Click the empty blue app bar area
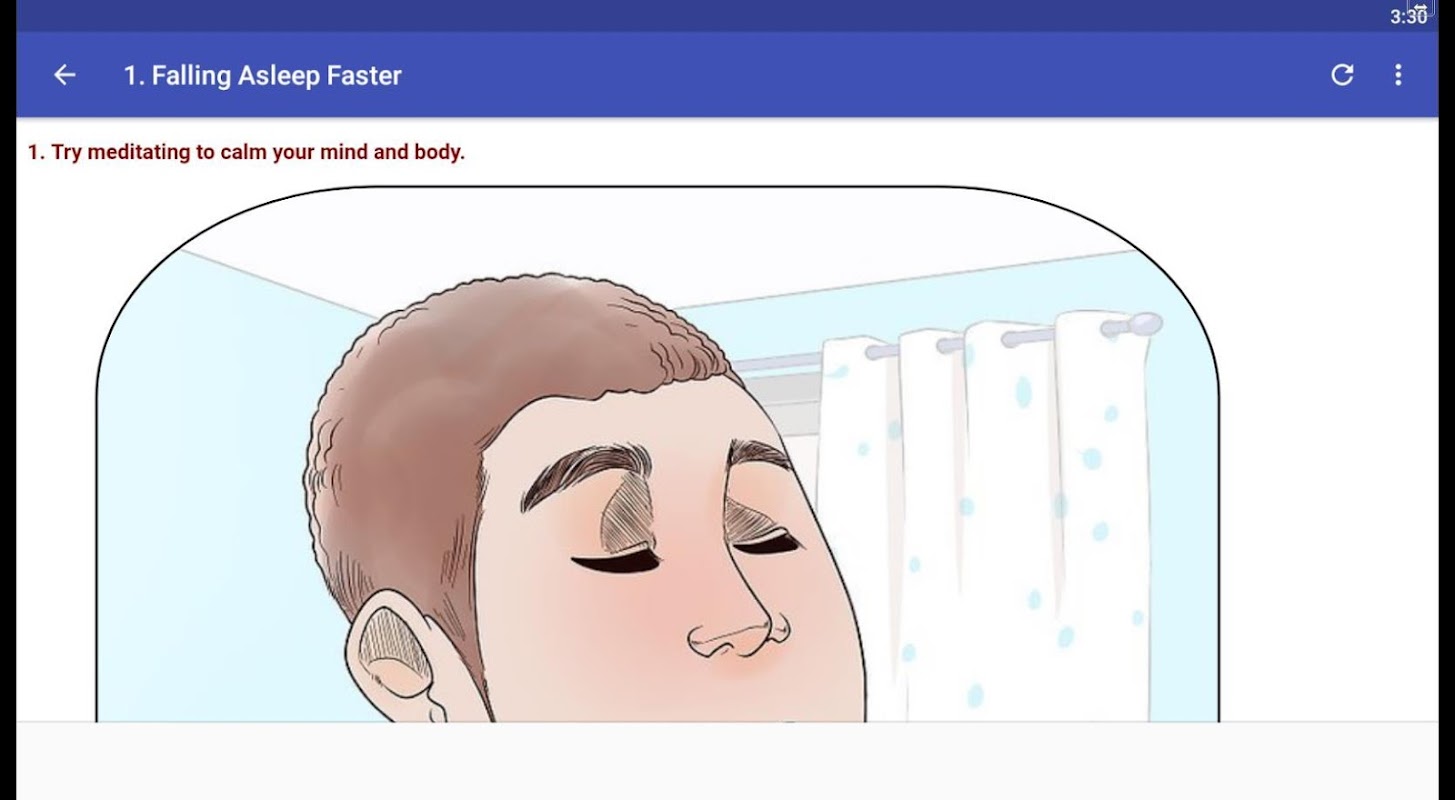Screen dimensions: 1455x800 pos(860,75)
